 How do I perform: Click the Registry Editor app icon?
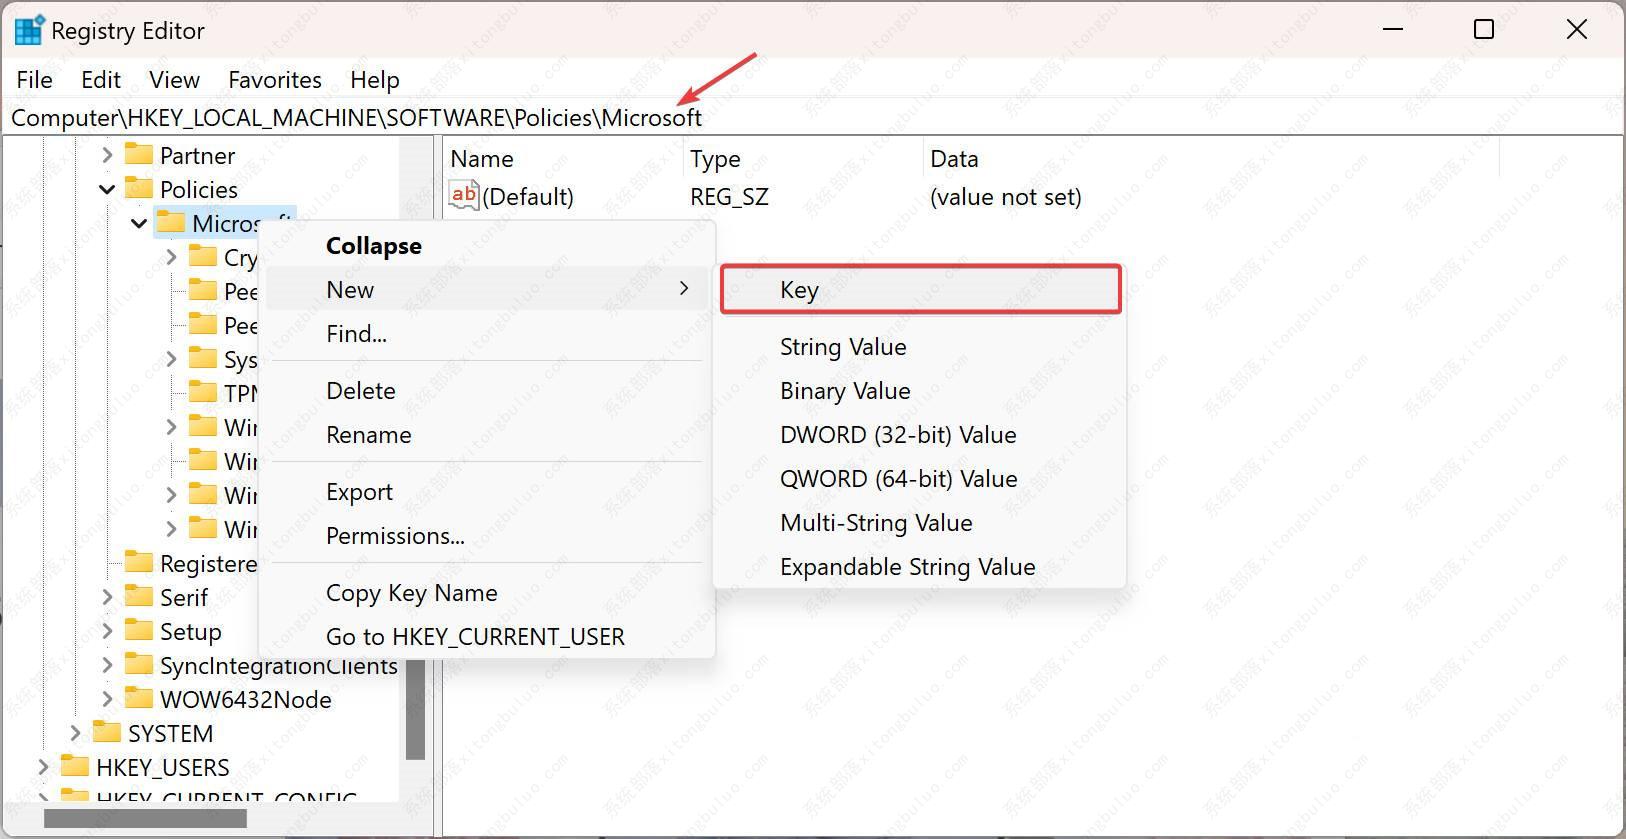point(28,30)
